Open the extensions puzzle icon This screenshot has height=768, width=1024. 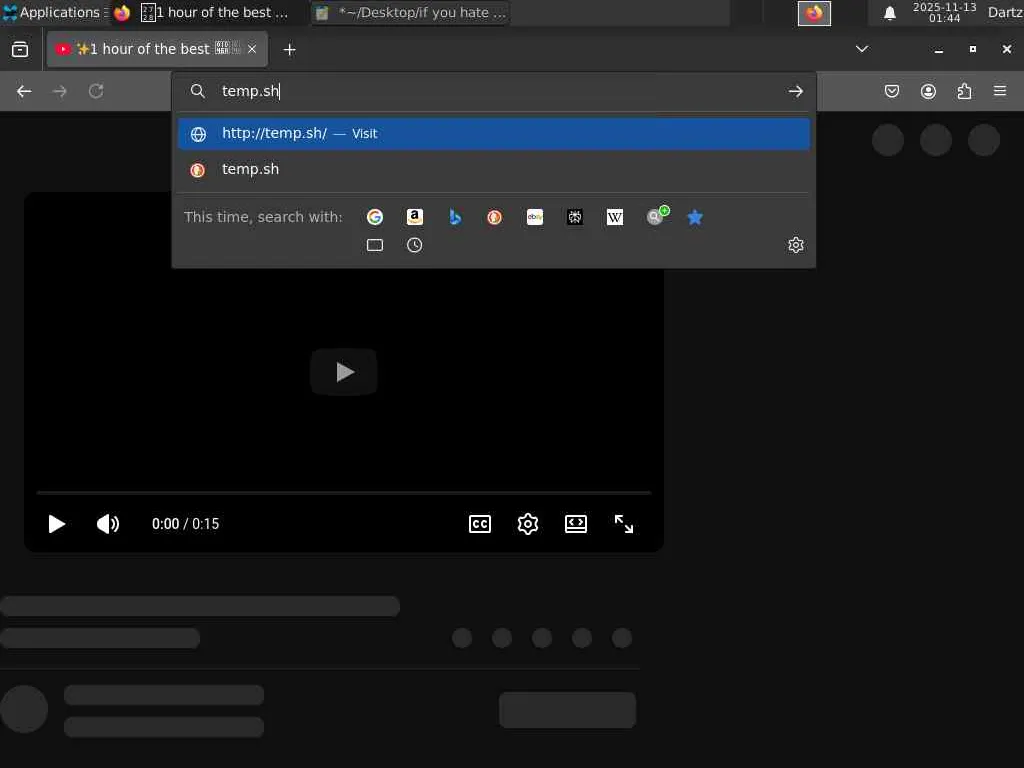pyautogui.click(x=964, y=91)
